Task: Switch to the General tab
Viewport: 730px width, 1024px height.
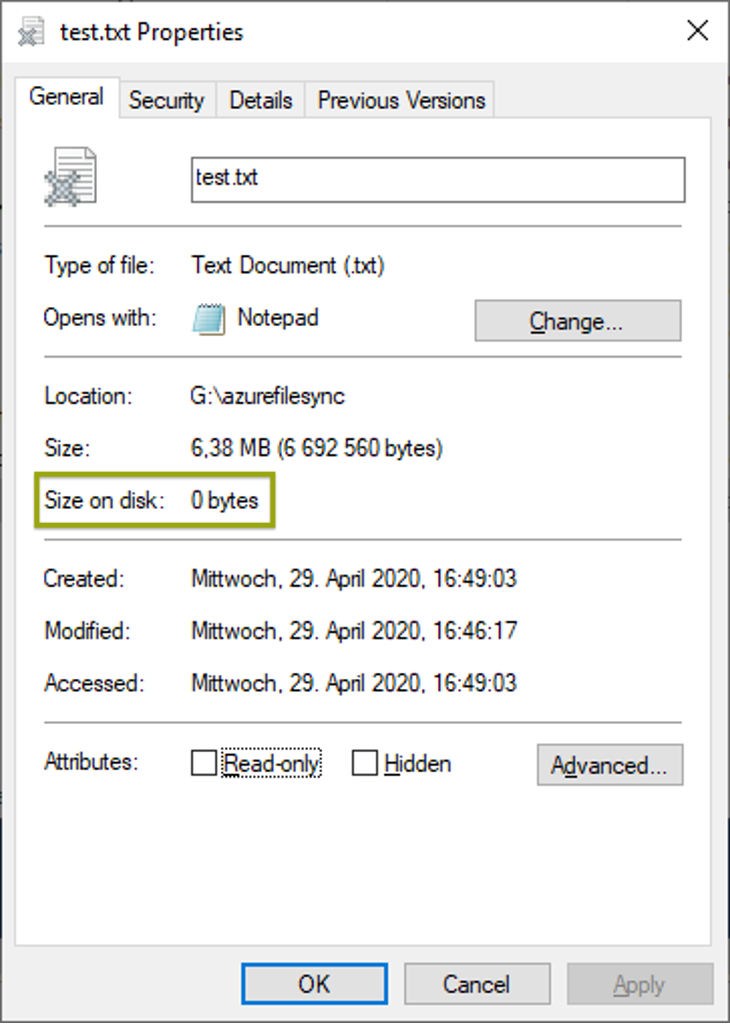Action: [66, 97]
